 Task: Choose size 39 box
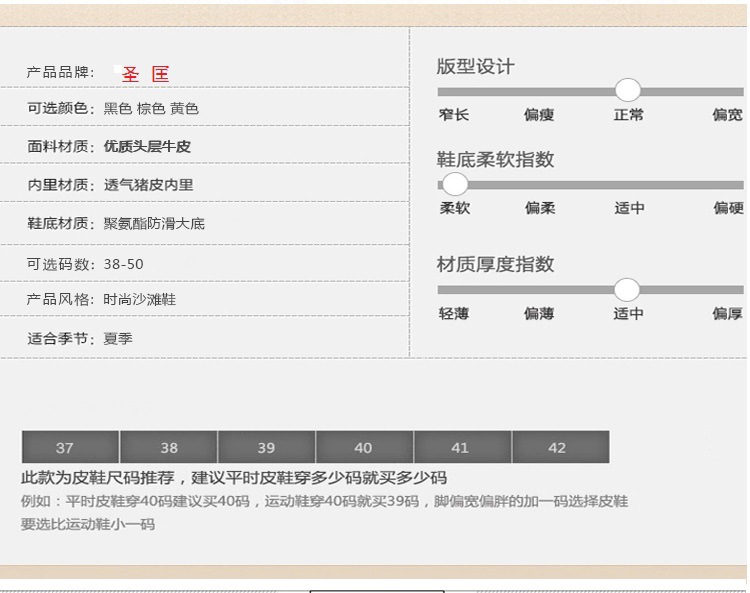266,447
